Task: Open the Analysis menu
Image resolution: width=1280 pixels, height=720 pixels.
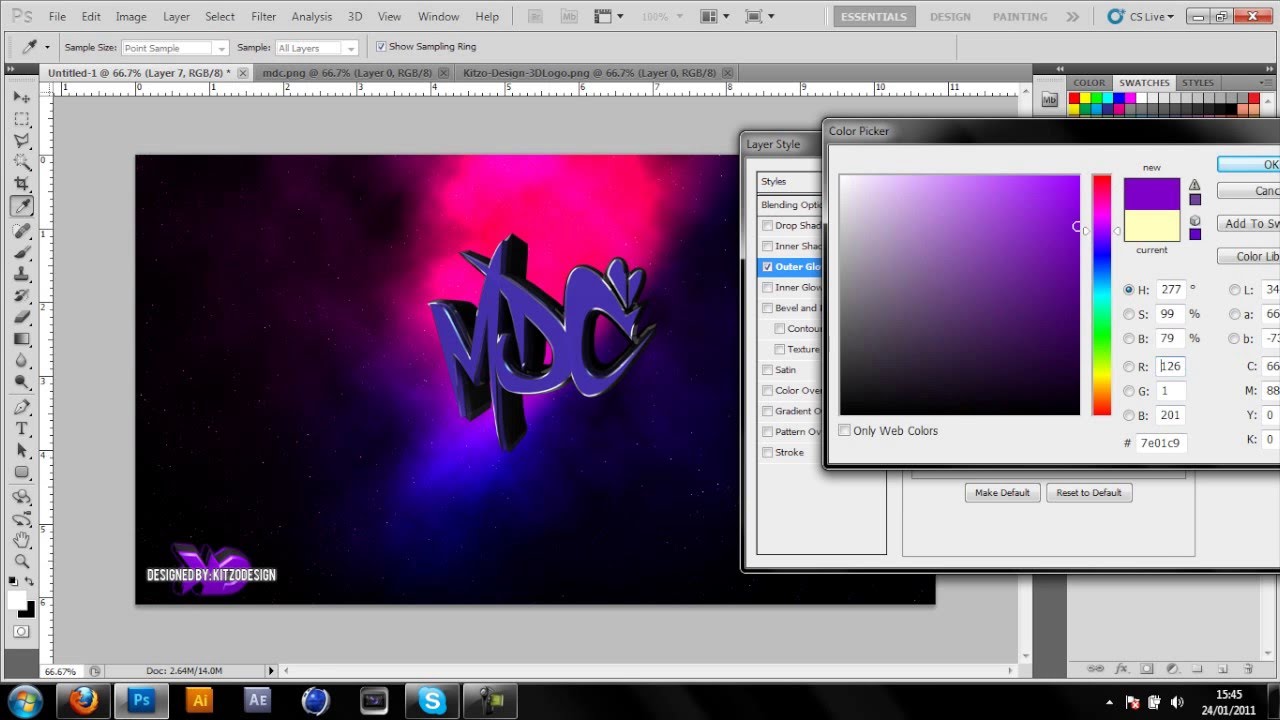Action: (312, 17)
